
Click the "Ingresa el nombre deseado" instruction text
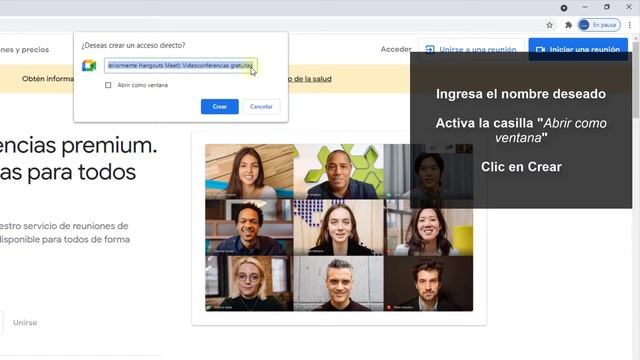coord(521,94)
